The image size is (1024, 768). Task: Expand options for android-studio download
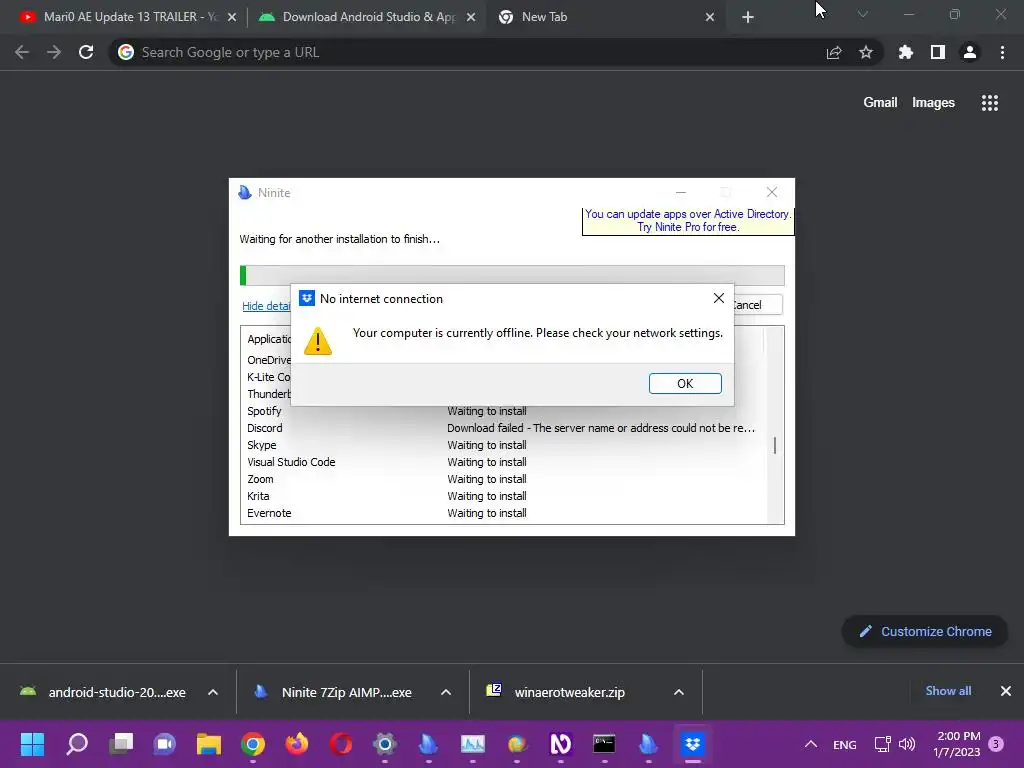click(213, 692)
